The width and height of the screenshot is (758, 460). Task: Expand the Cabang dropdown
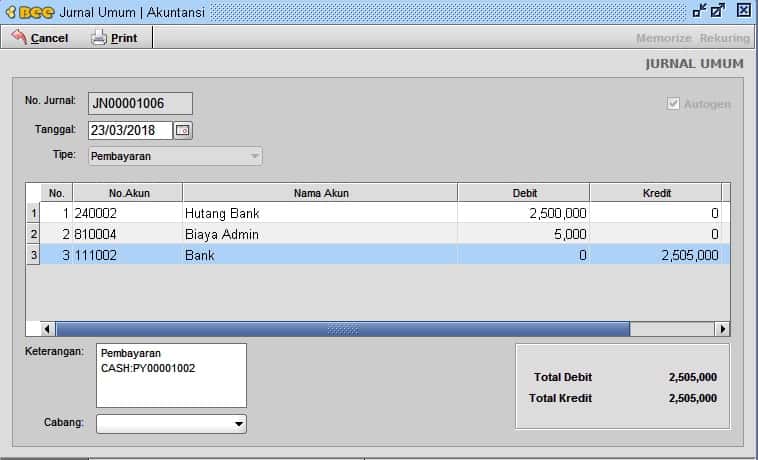point(238,424)
